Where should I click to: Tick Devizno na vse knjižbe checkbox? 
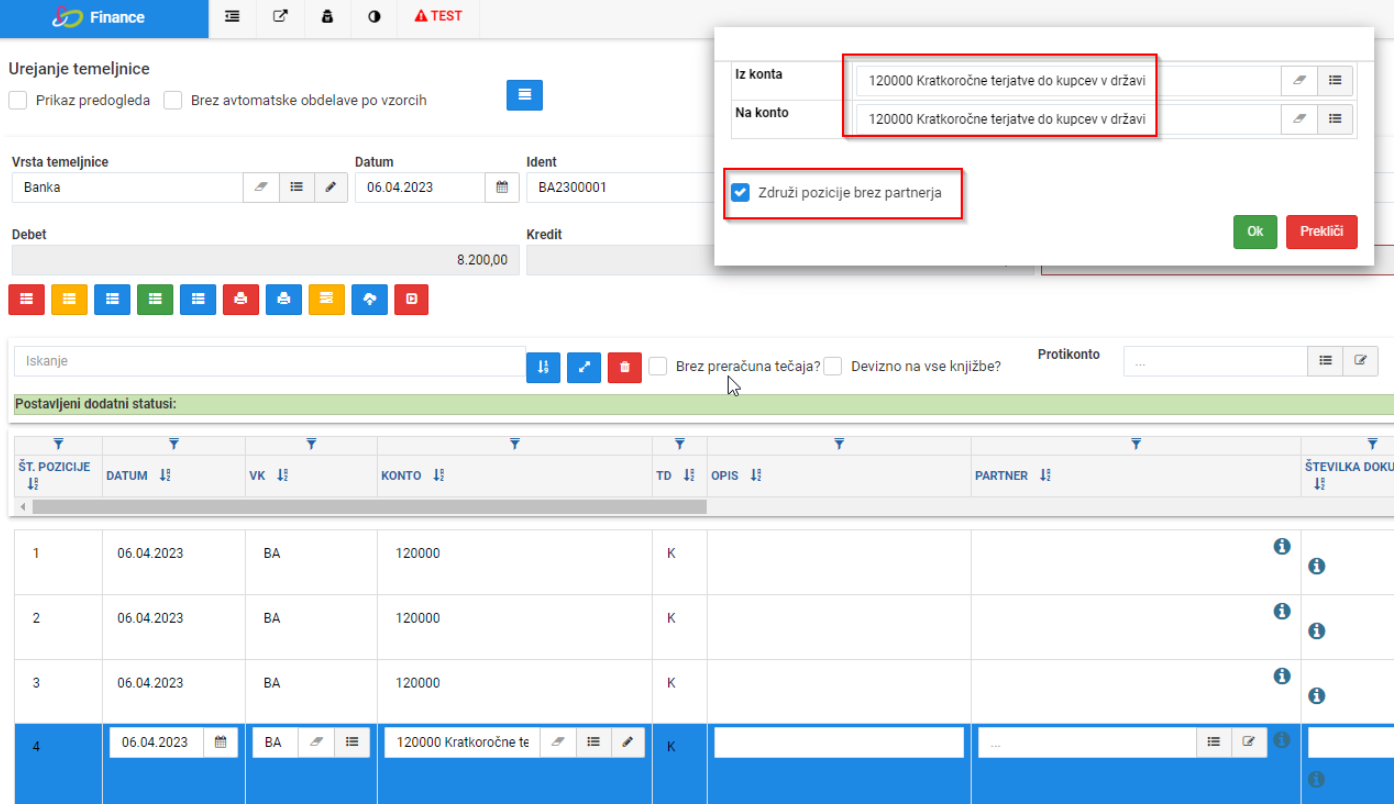[x=832, y=366]
